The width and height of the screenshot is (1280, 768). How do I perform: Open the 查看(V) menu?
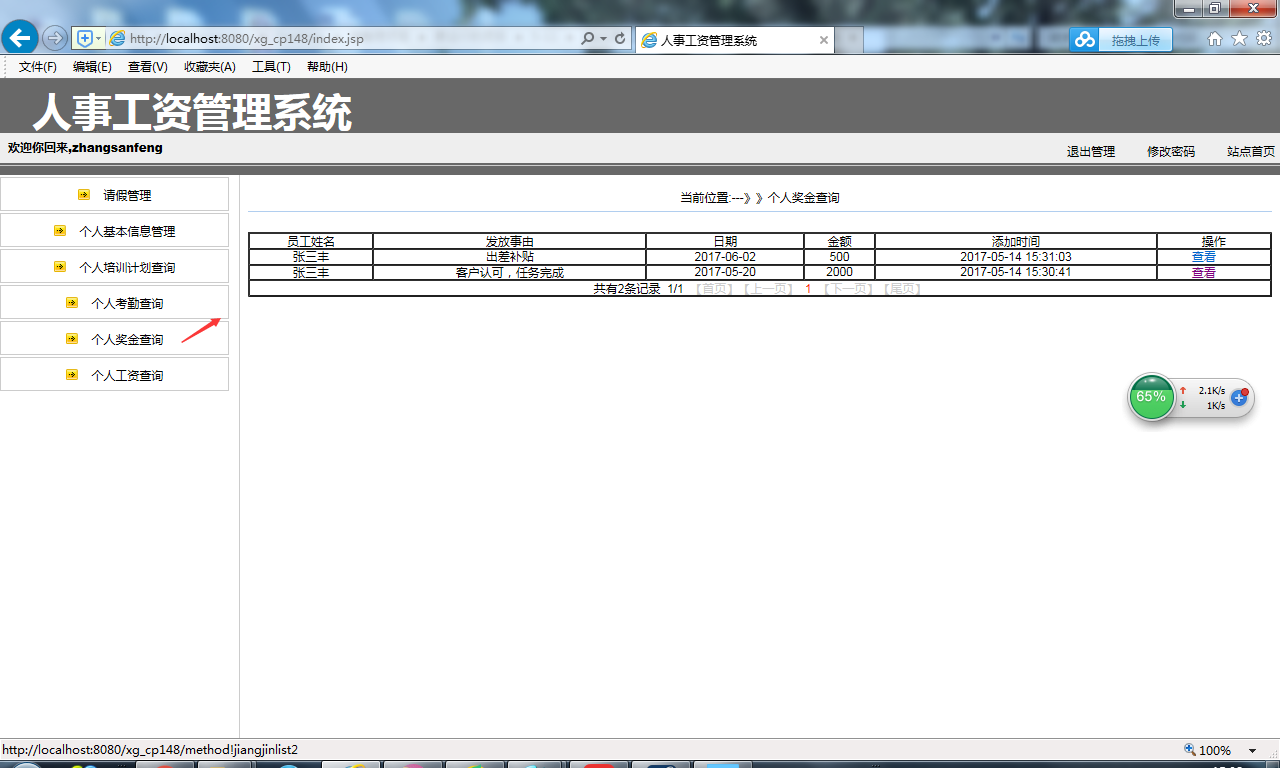click(x=148, y=67)
